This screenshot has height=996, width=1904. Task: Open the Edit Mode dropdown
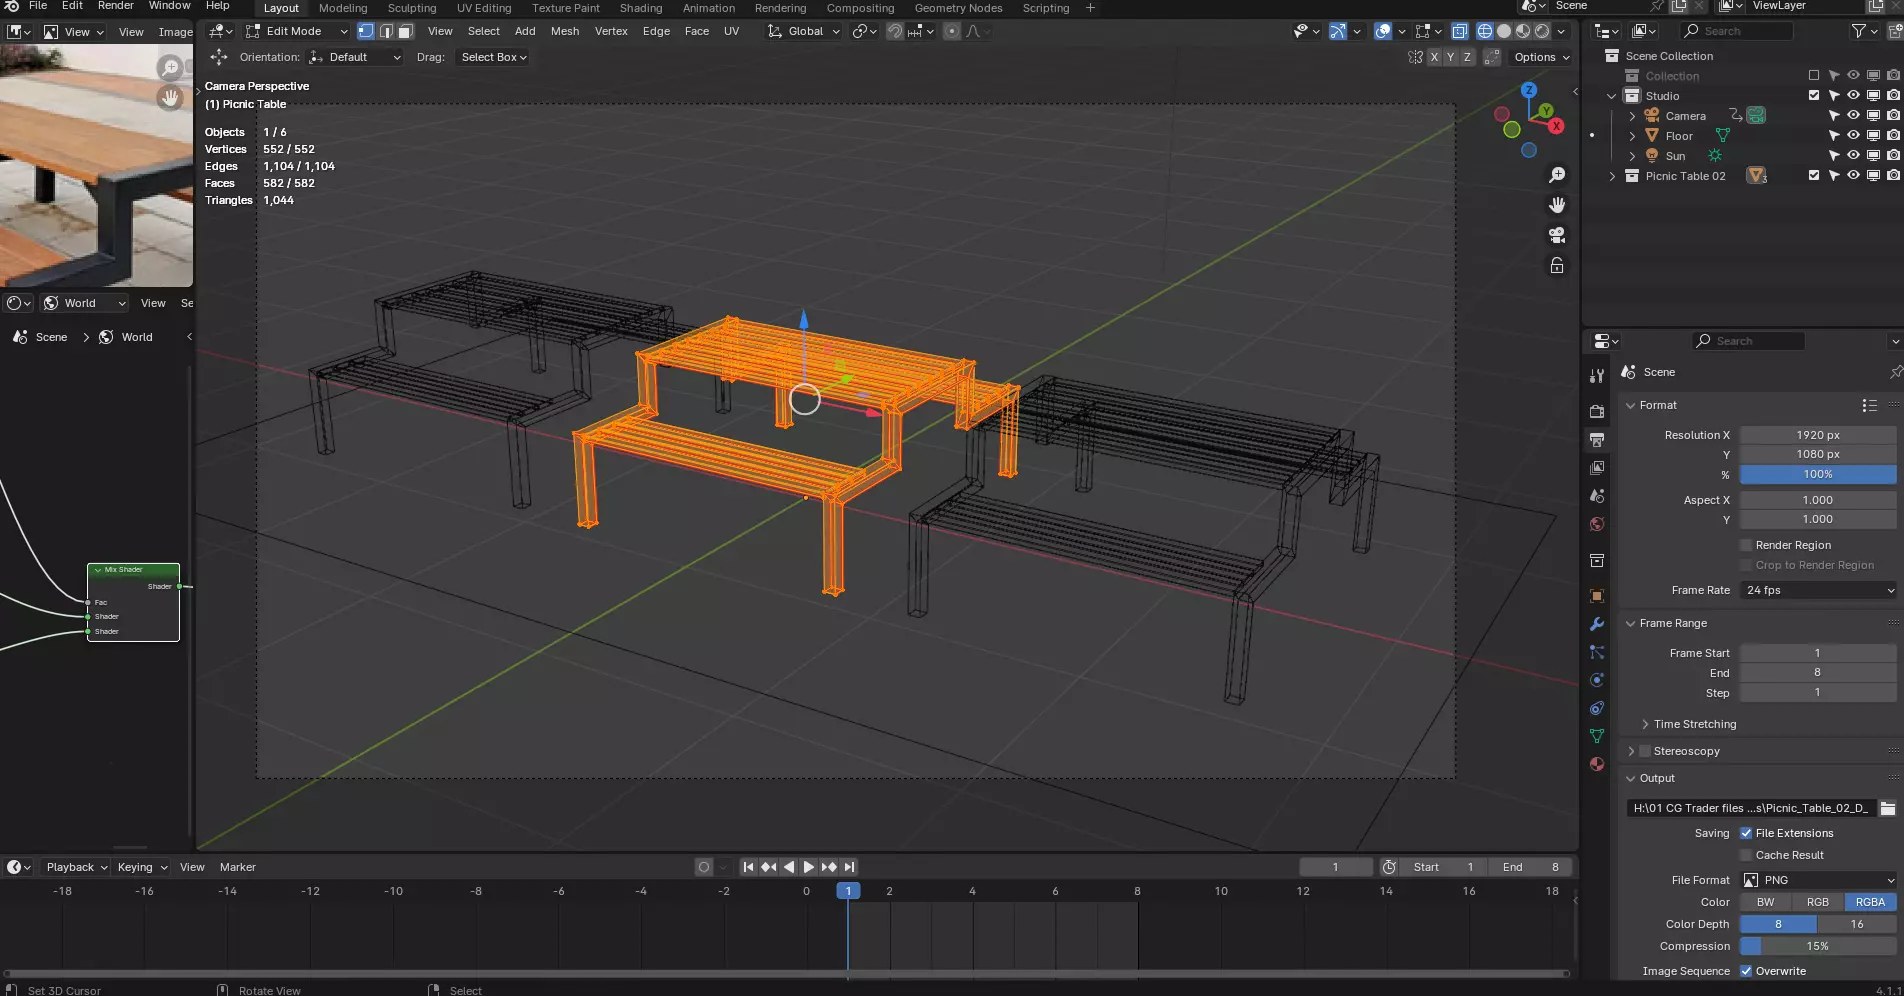click(297, 31)
